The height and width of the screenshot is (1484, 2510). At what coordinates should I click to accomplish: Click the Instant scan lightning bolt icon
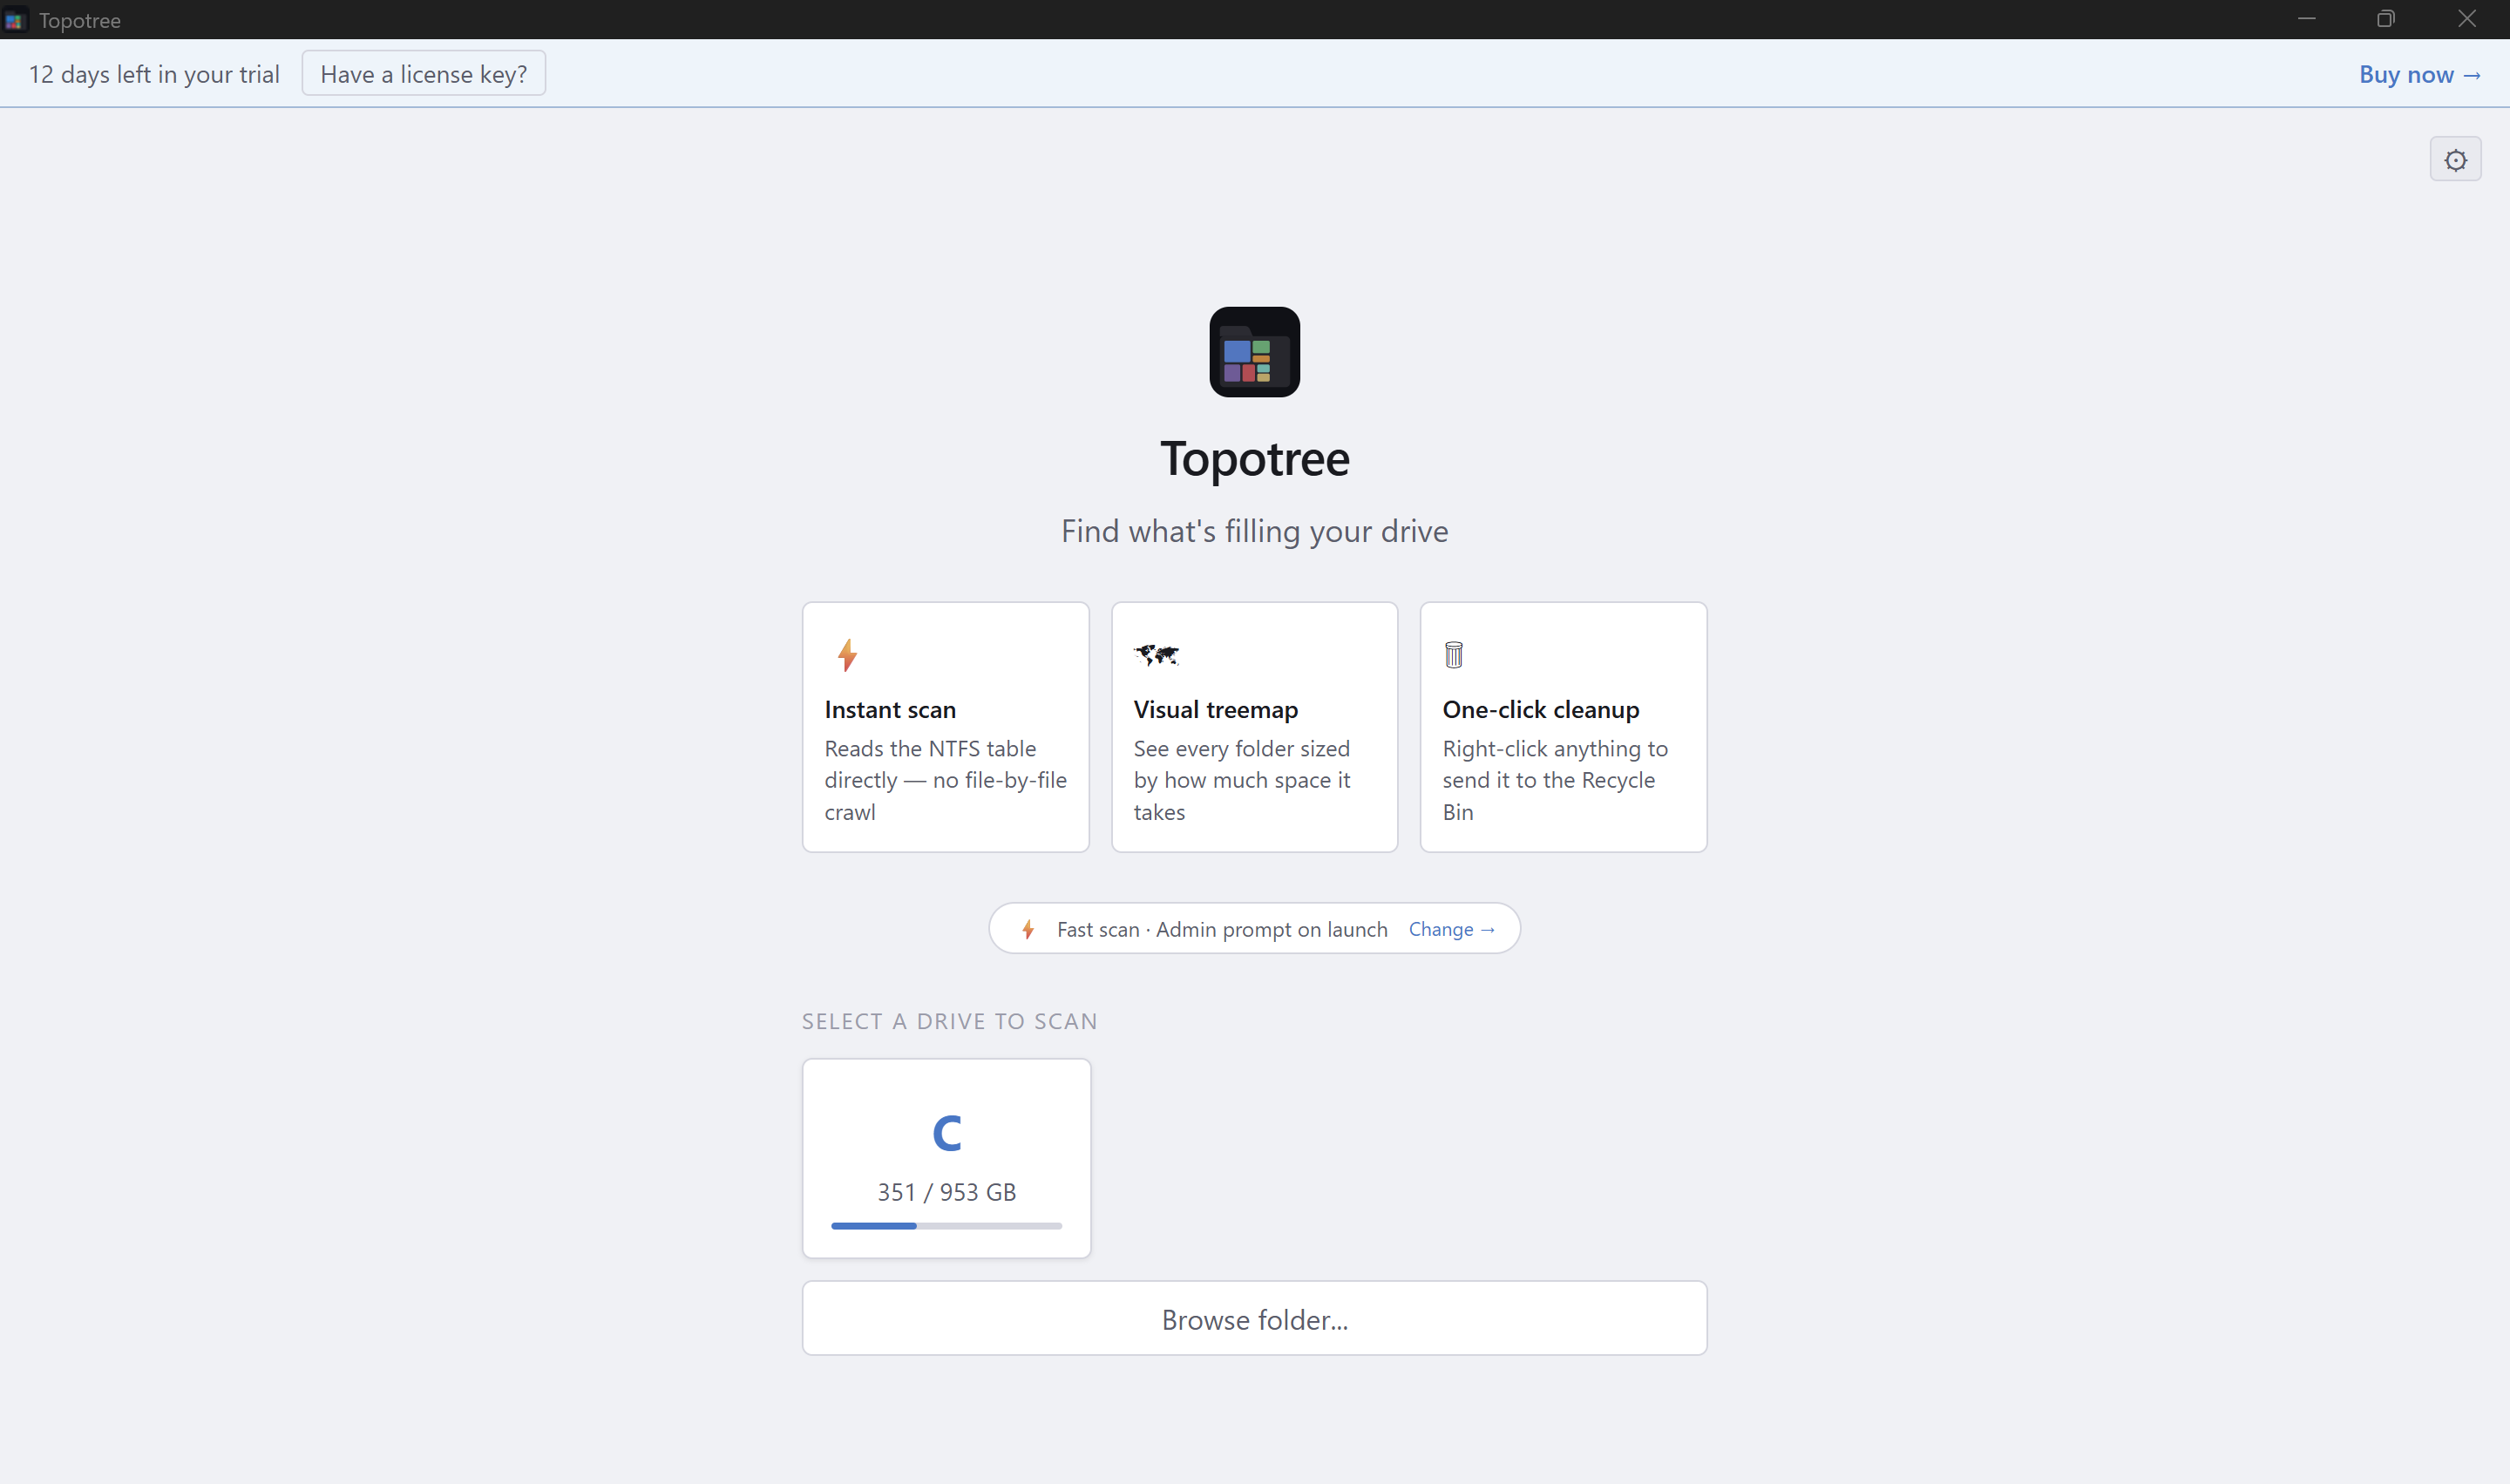[x=847, y=655]
